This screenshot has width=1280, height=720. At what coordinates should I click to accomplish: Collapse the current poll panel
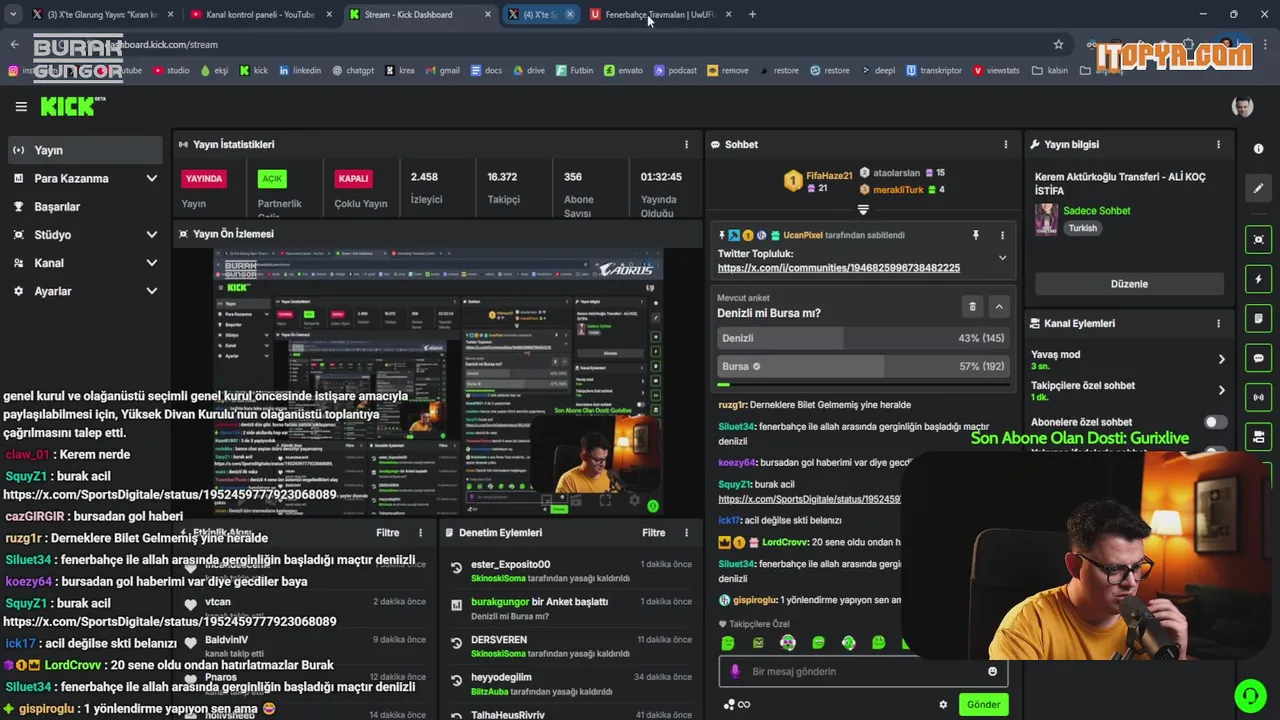pyautogui.click(x=998, y=306)
